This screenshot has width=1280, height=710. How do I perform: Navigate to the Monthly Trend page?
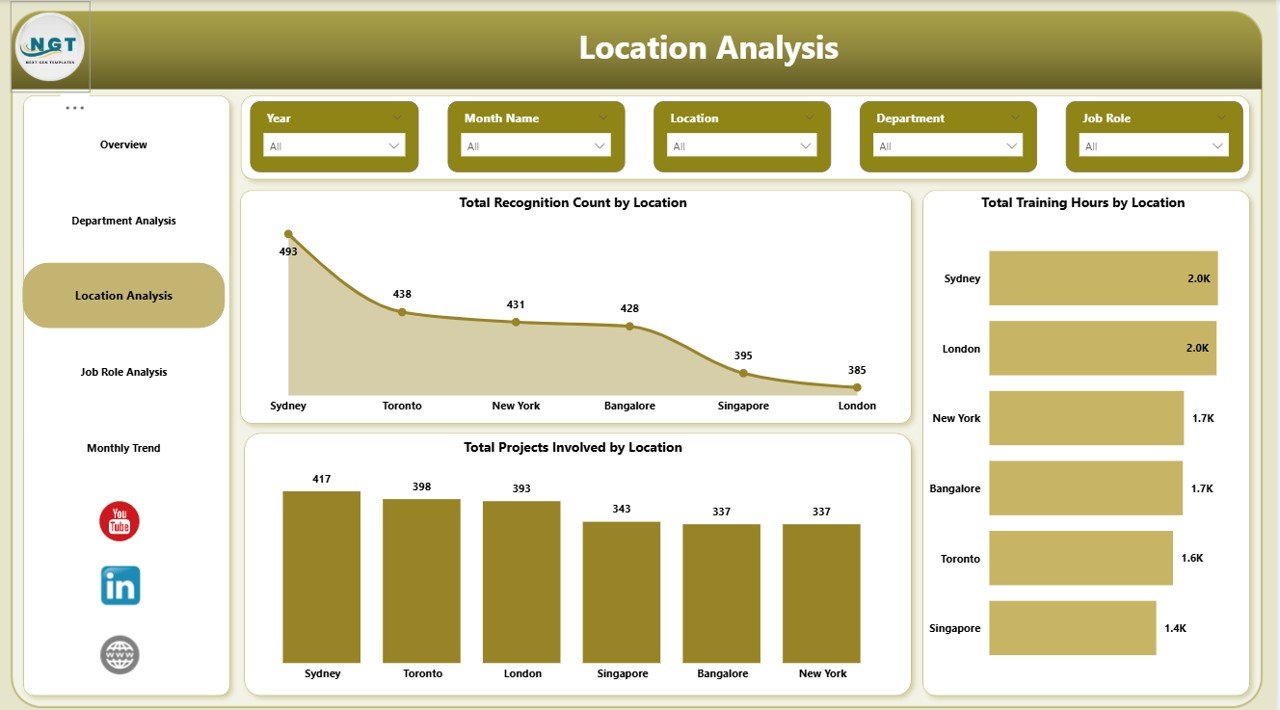(x=123, y=447)
